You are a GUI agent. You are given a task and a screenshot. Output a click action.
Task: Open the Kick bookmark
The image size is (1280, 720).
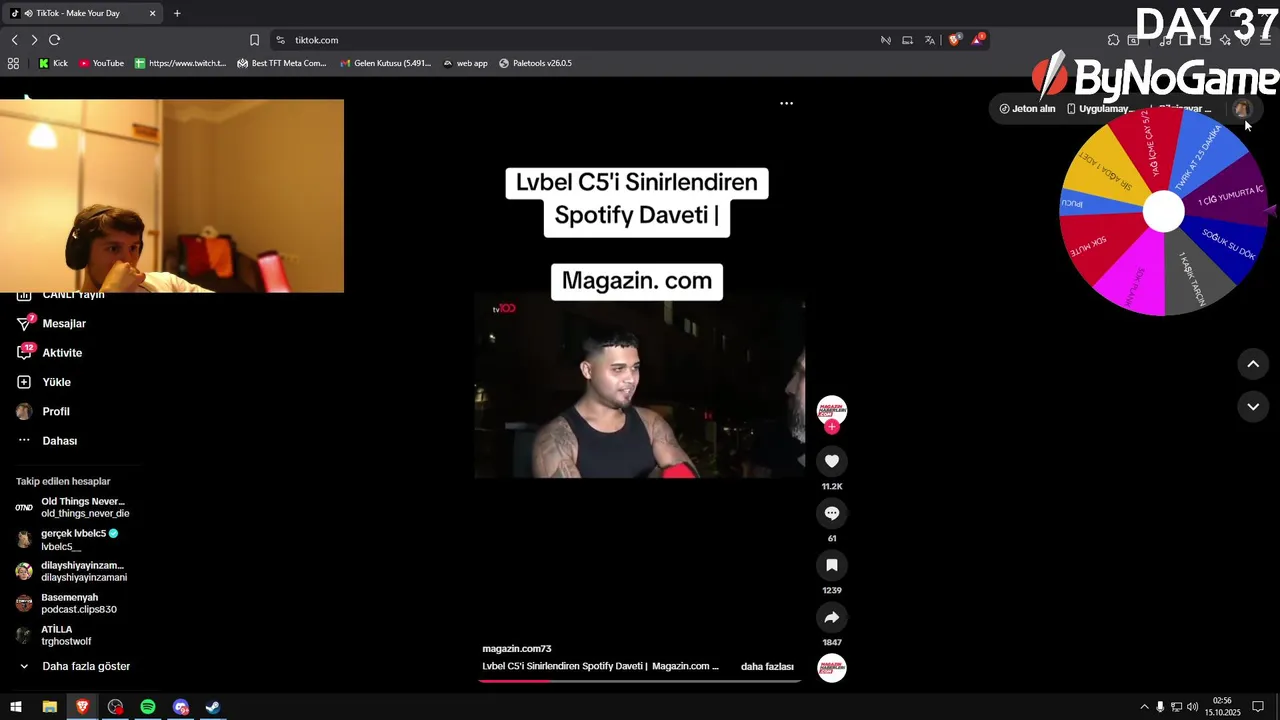[x=53, y=63]
